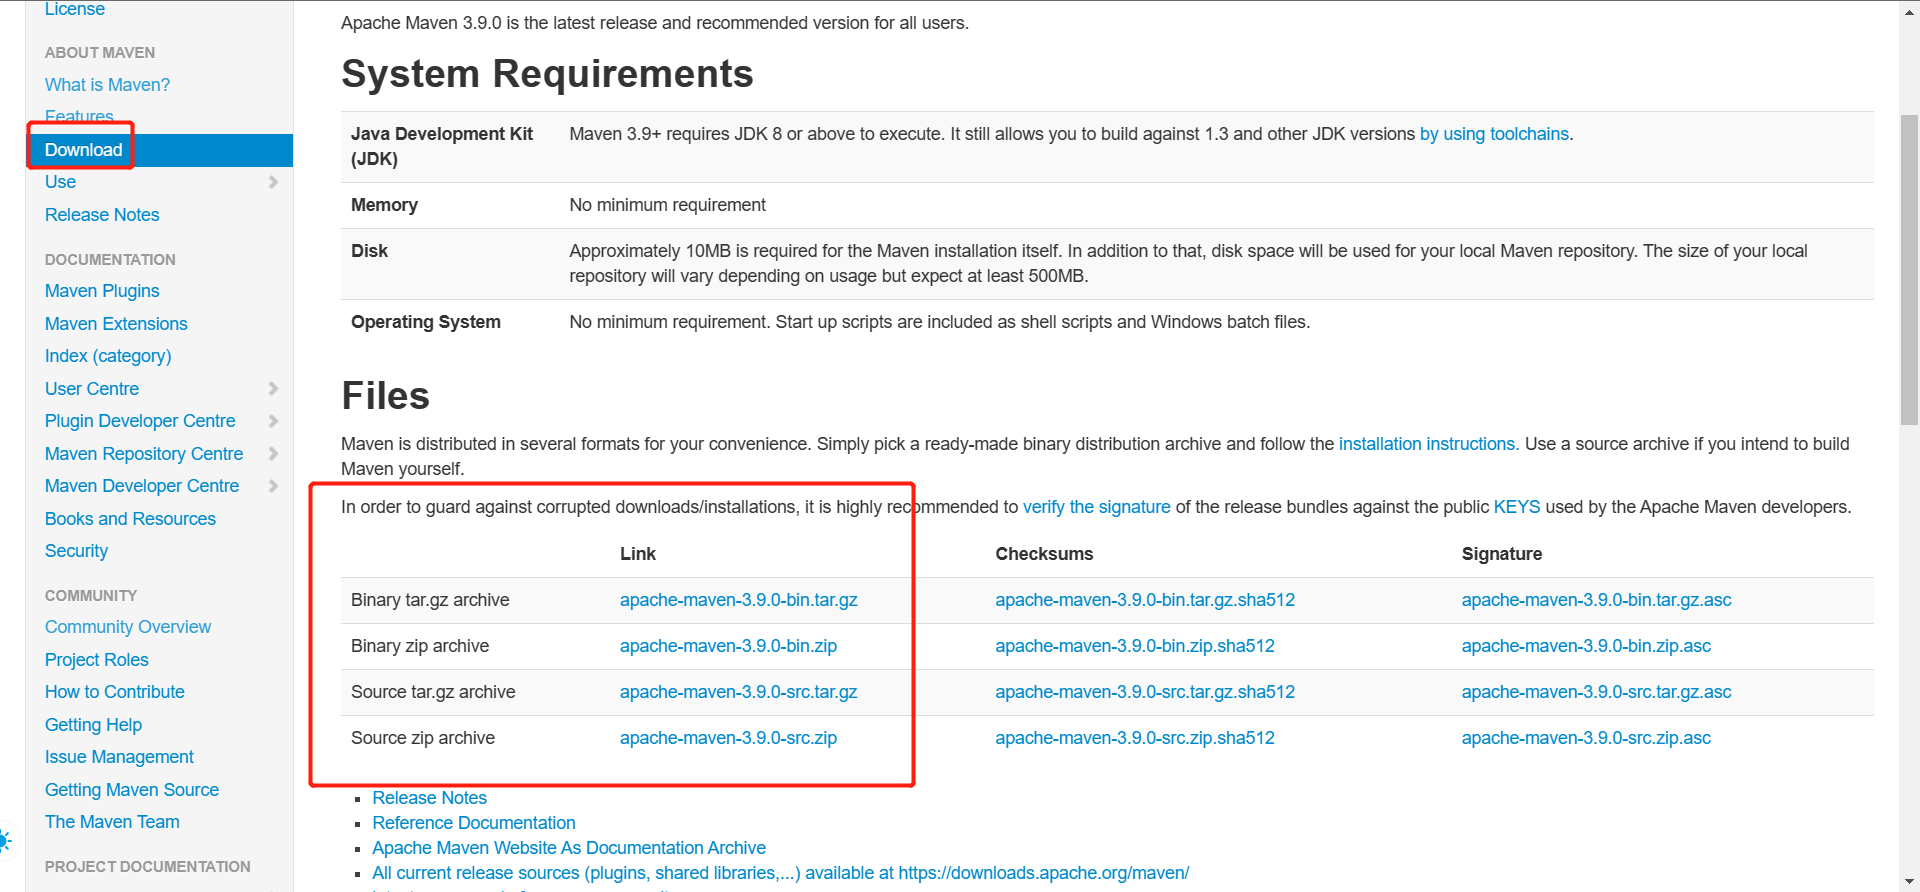Download apache-maven-3.9.0-bin.zip
This screenshot has width=1920, height=892.
pyautogui.click(x=728, y=646)
